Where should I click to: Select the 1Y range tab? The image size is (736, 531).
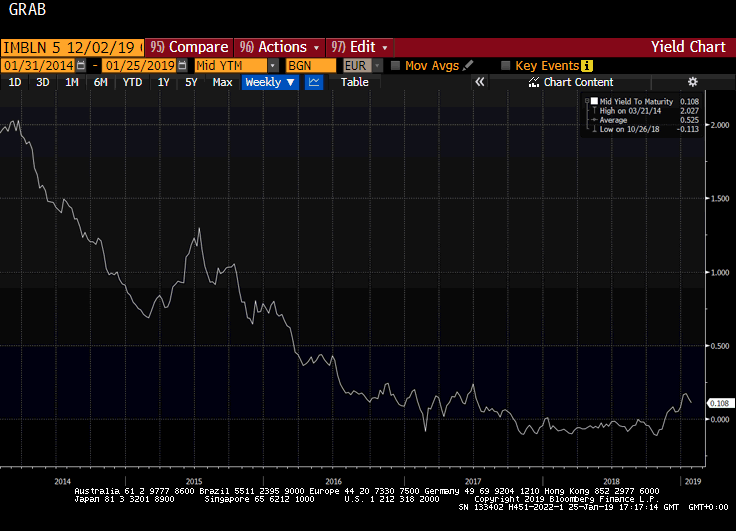[x=163, y=82]
